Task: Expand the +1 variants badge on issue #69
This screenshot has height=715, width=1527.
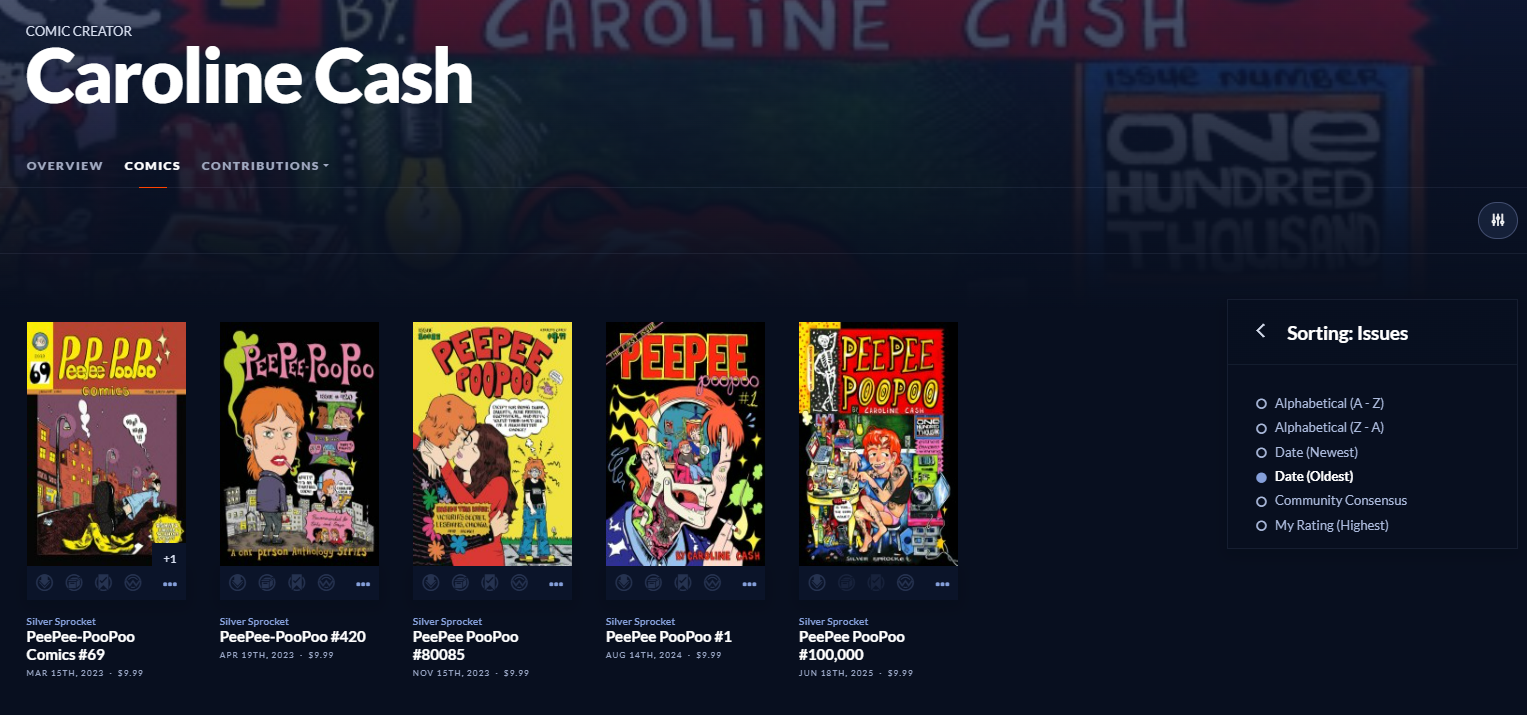Action: tap(169, 558)
